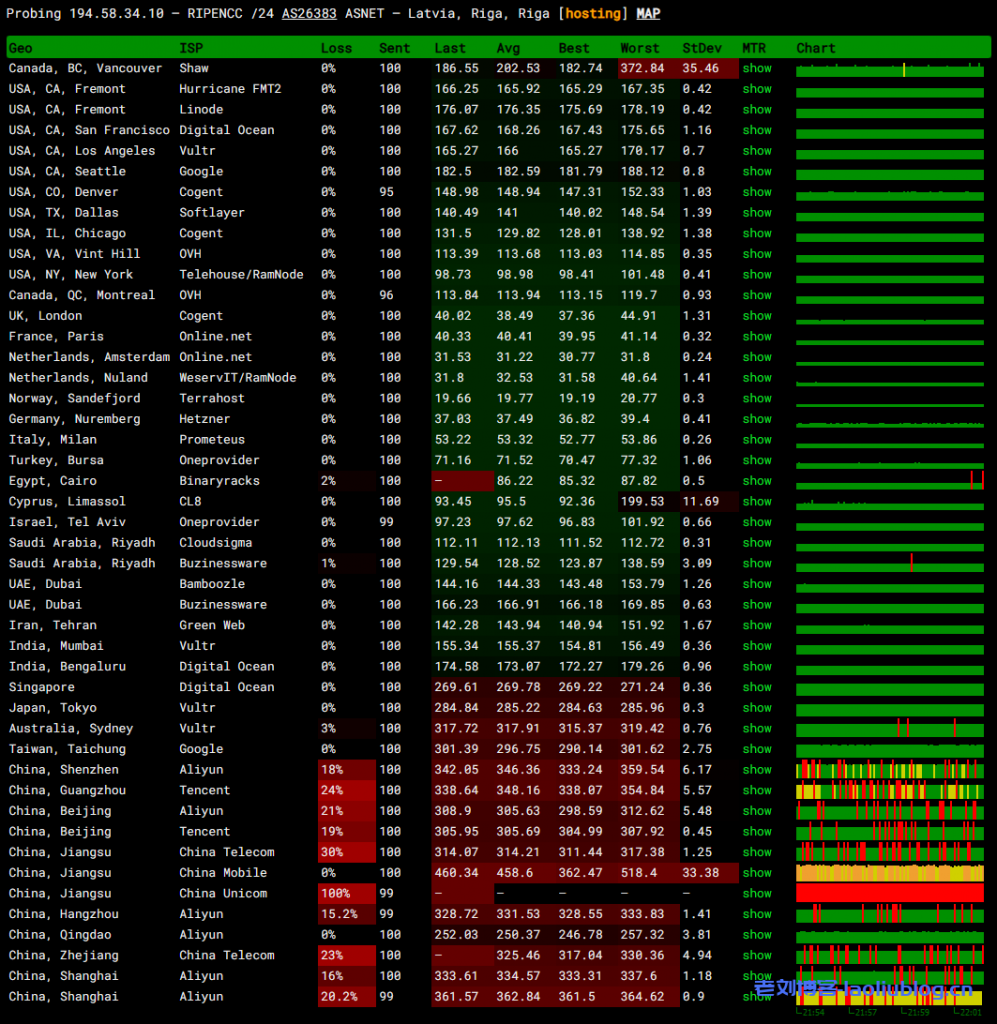The width and height of the screenshot is (997, 1024).
Task: Click the Canada Vancouver Shaw chart
Action: coord(889,69)
